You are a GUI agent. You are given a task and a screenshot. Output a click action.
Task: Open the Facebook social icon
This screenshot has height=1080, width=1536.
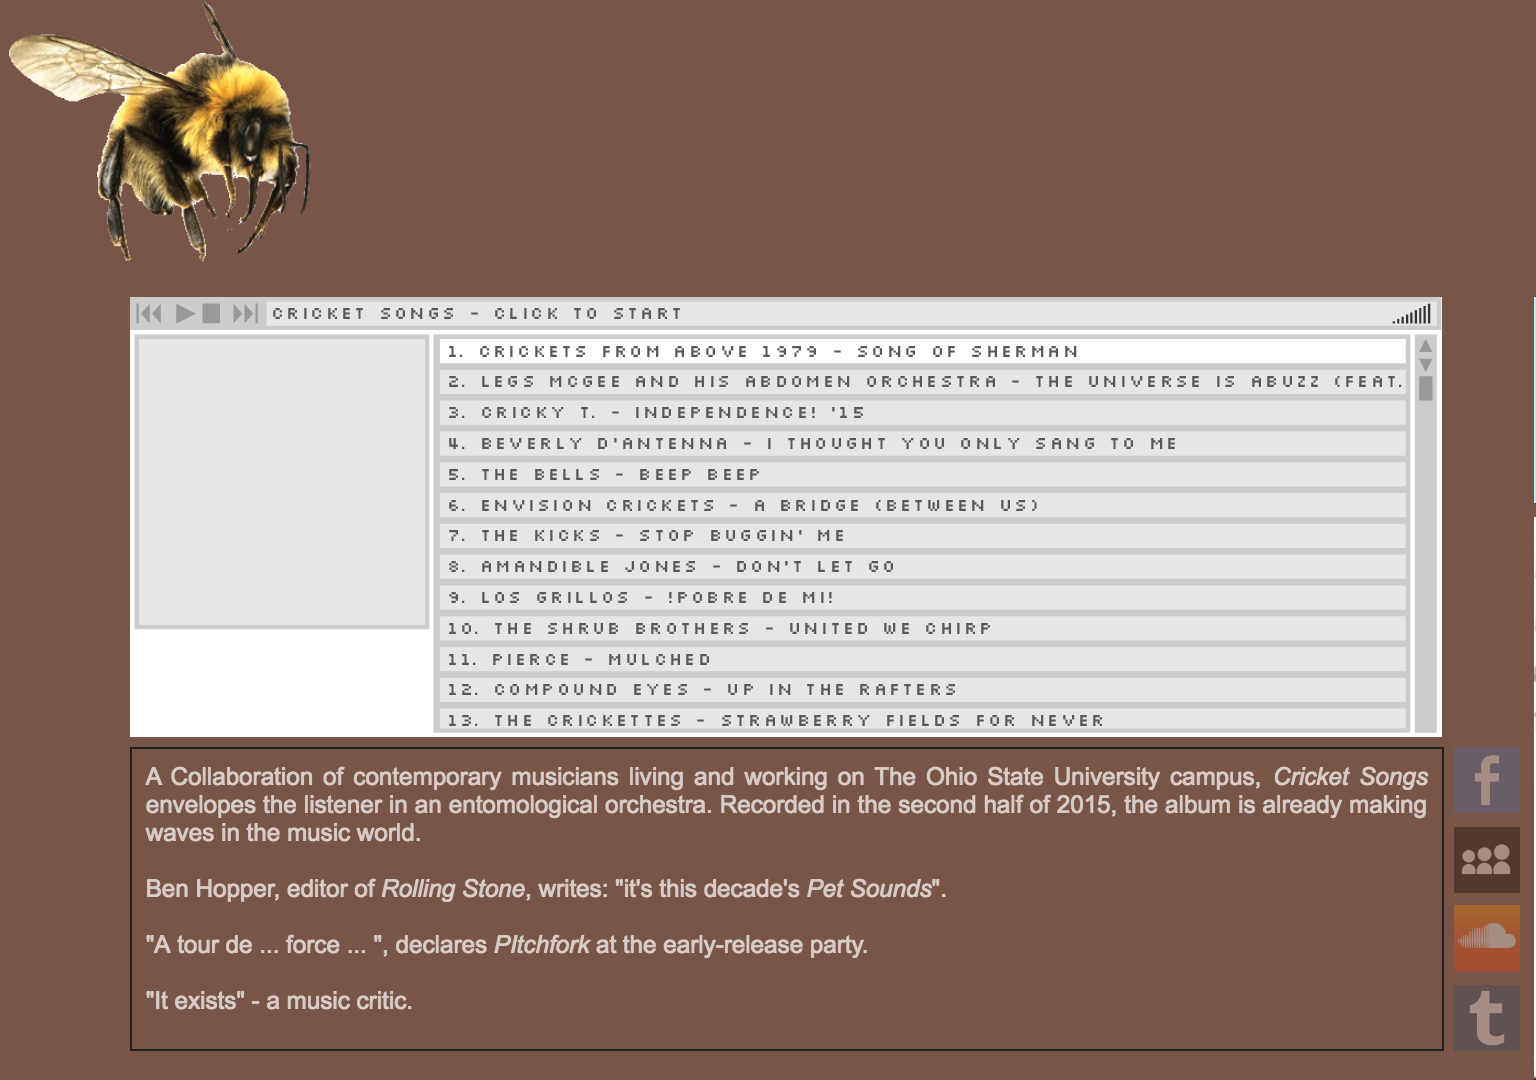tap(1486, 781)
